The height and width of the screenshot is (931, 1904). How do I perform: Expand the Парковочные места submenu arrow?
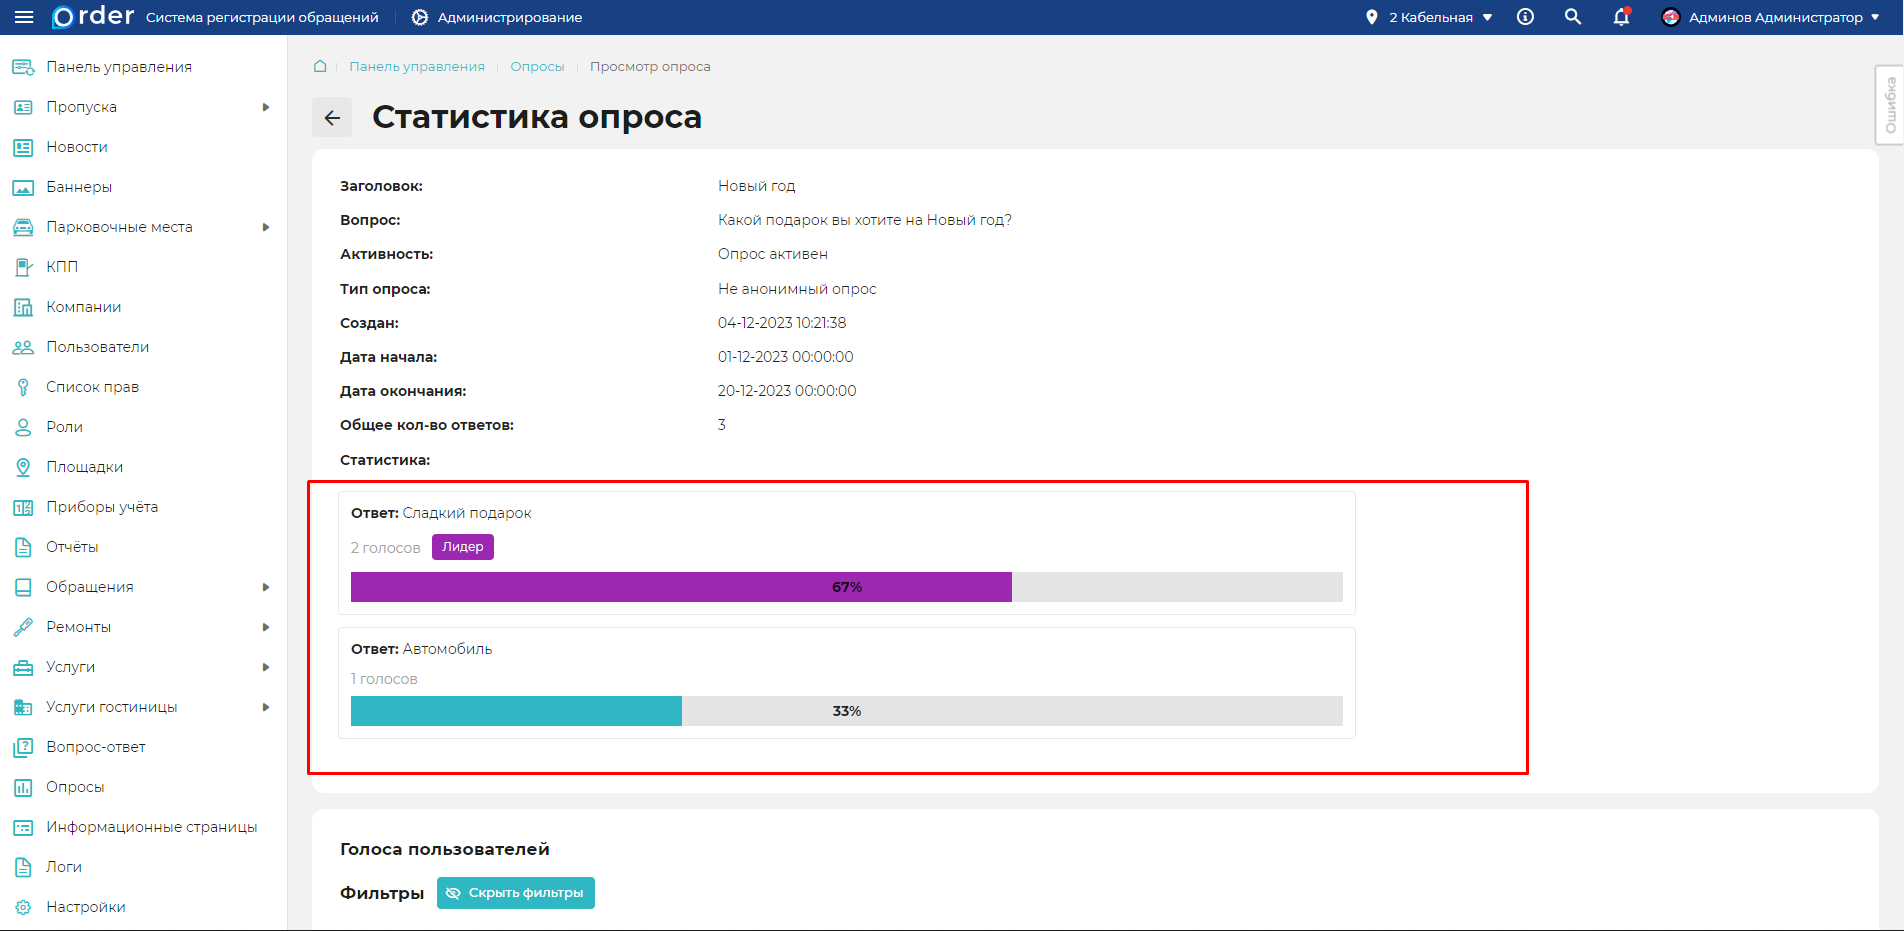click(266, 227)
